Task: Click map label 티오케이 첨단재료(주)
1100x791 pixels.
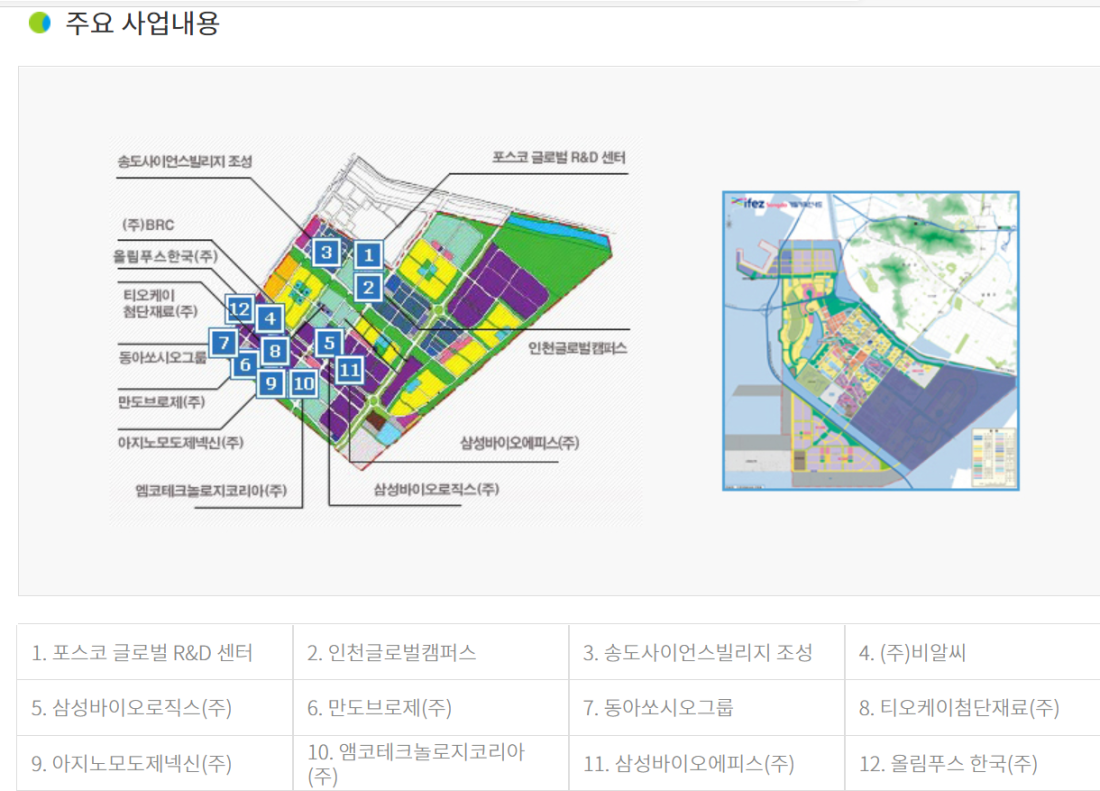Action: pyautogui.click(x=161, y=303)
